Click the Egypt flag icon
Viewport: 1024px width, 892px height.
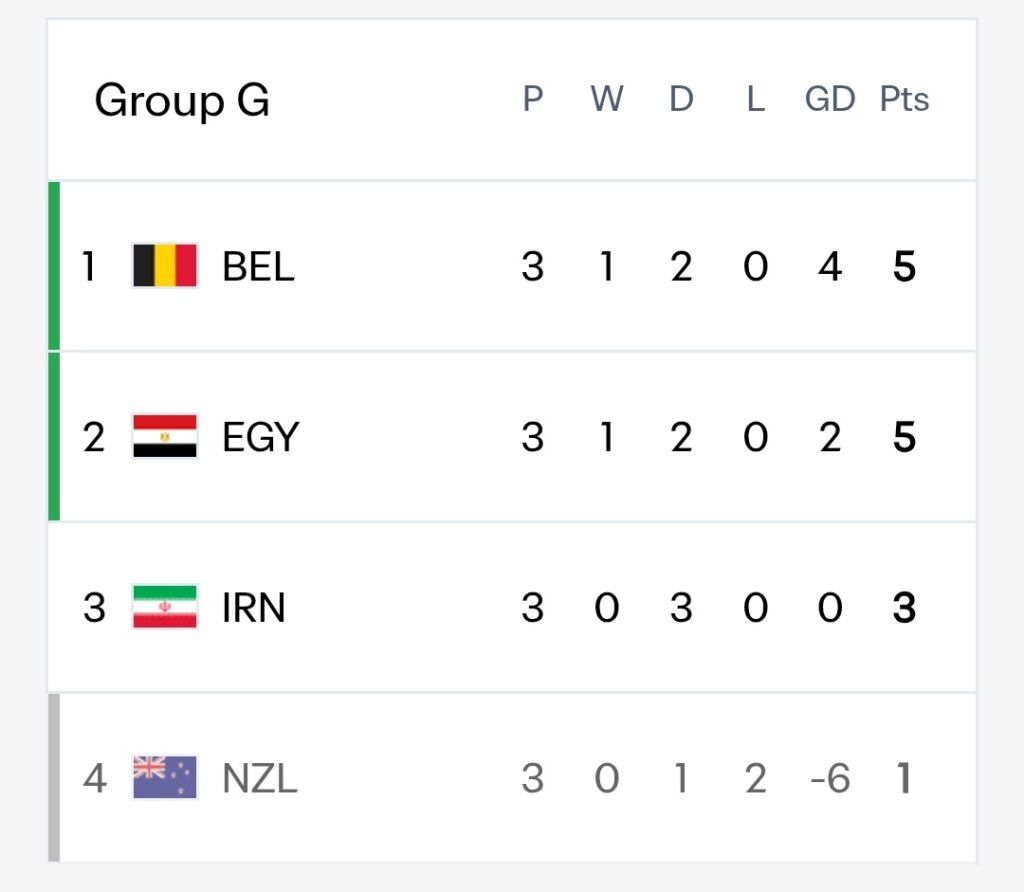coord(165,436)
